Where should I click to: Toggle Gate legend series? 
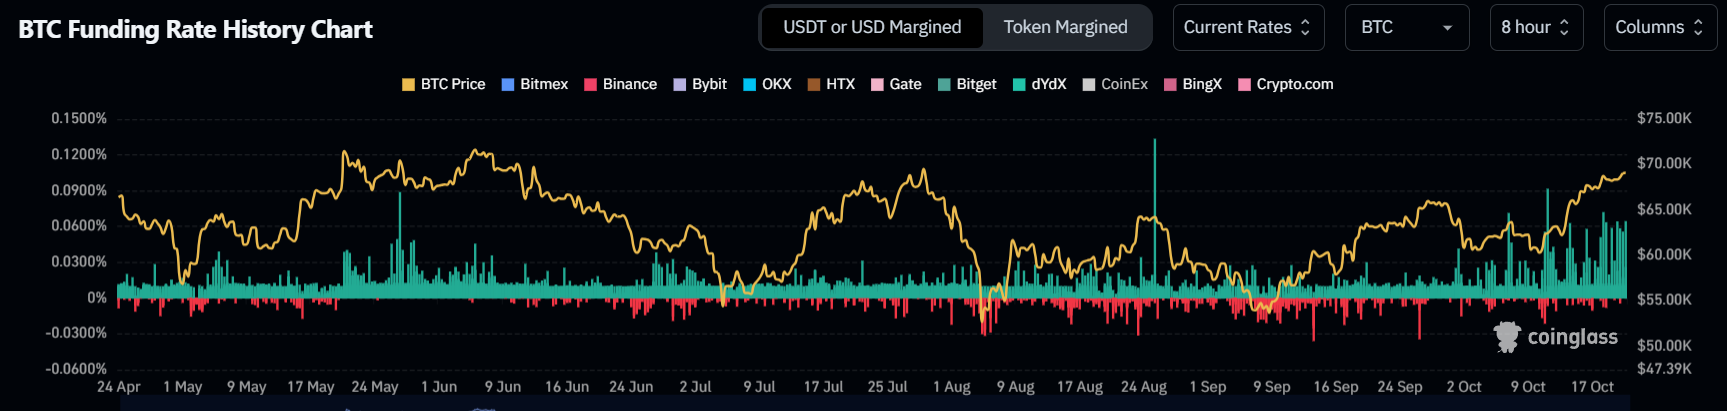[x=896, y=84]
